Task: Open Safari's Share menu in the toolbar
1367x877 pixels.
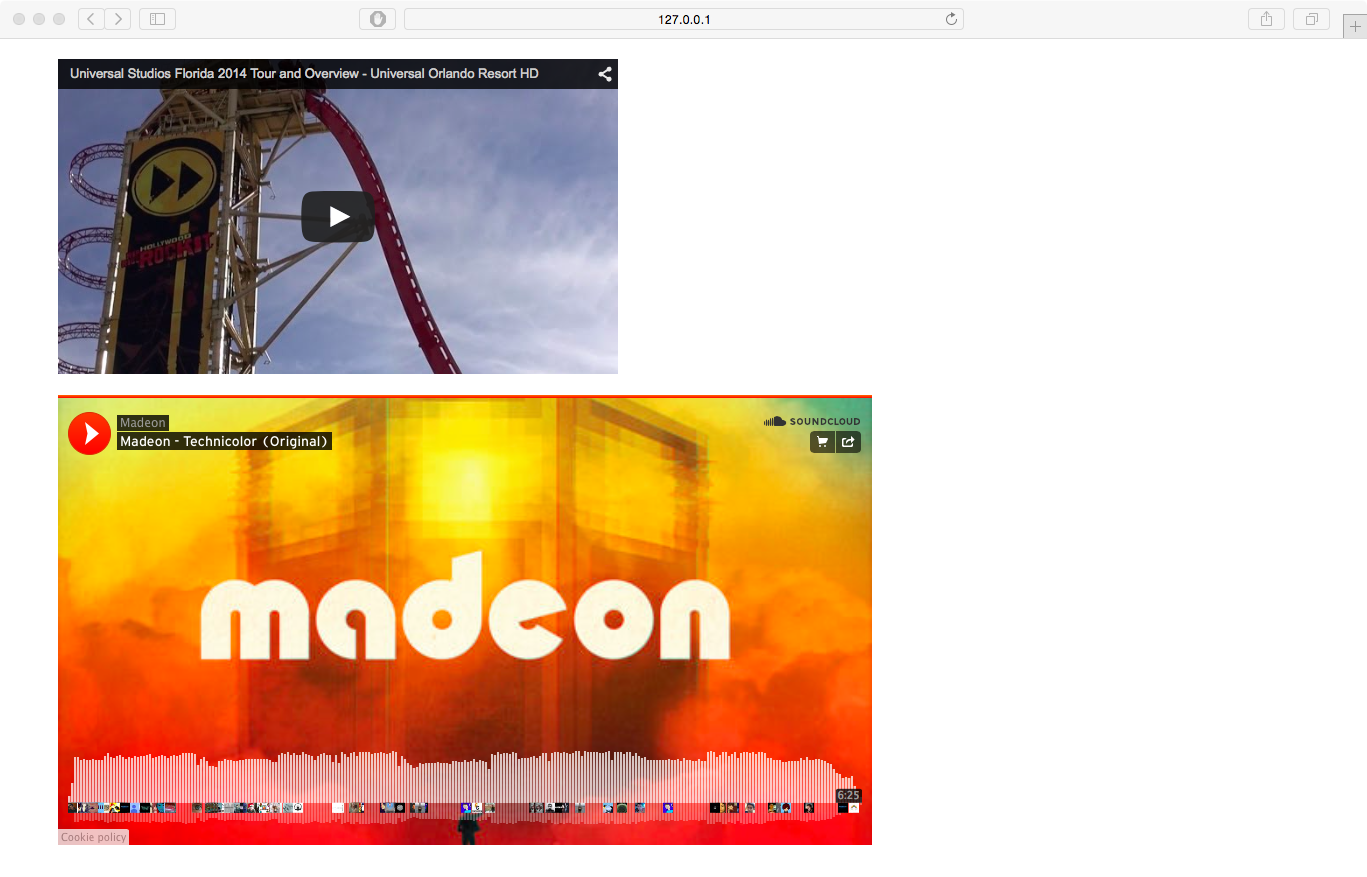Action: pyautogui.click(x=1266, y=19)
